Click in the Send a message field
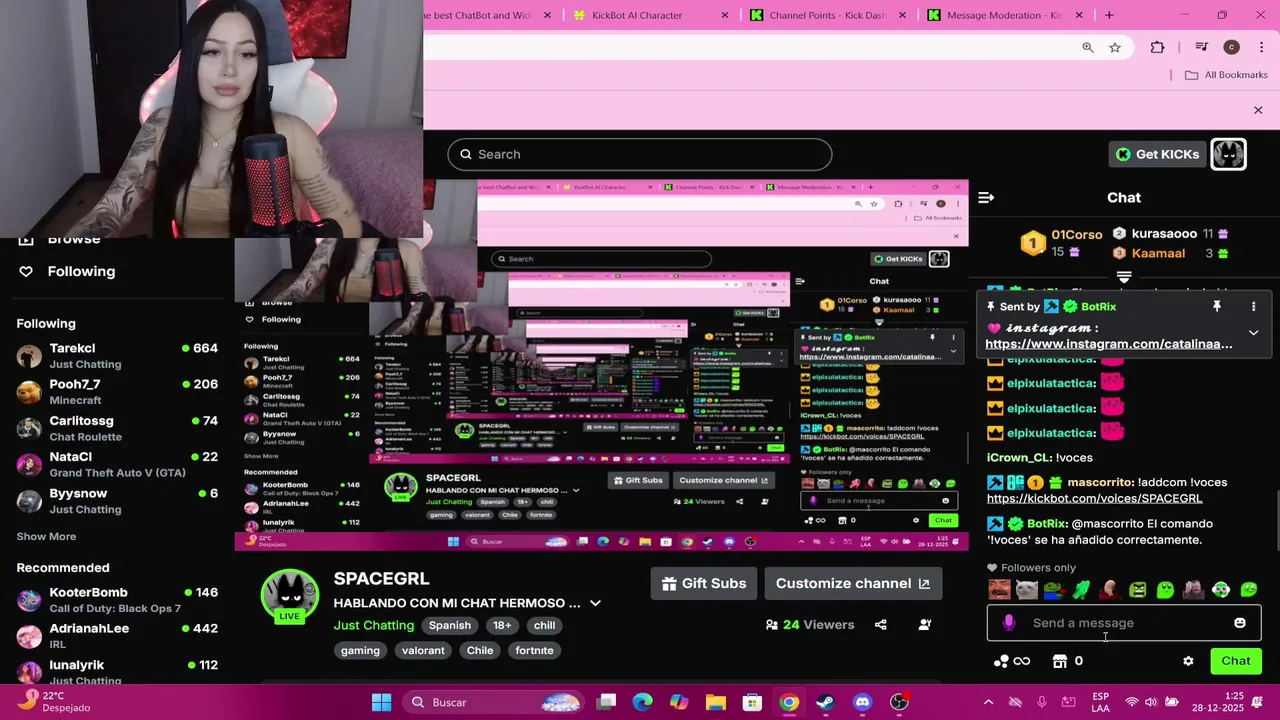 click(x=1124, y=623)
